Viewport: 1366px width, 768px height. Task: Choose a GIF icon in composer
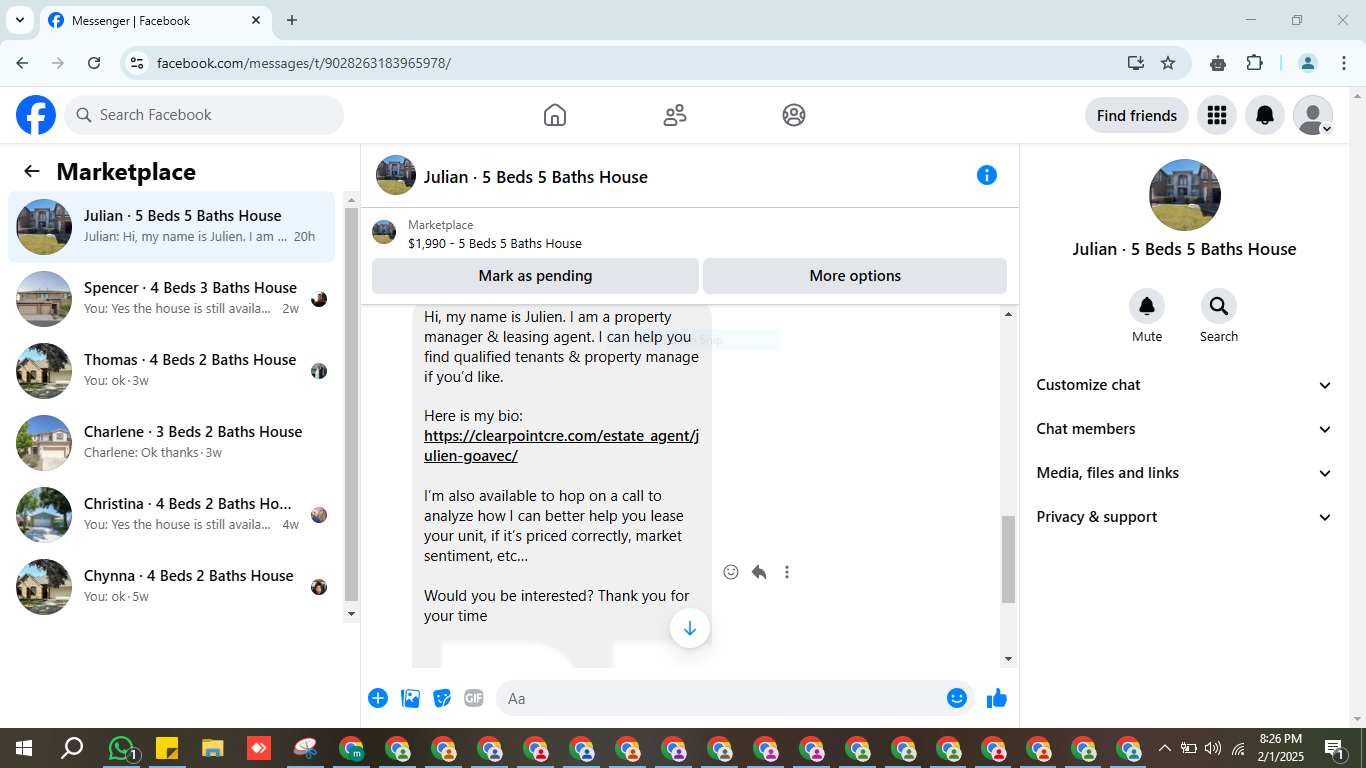point(474,698)
